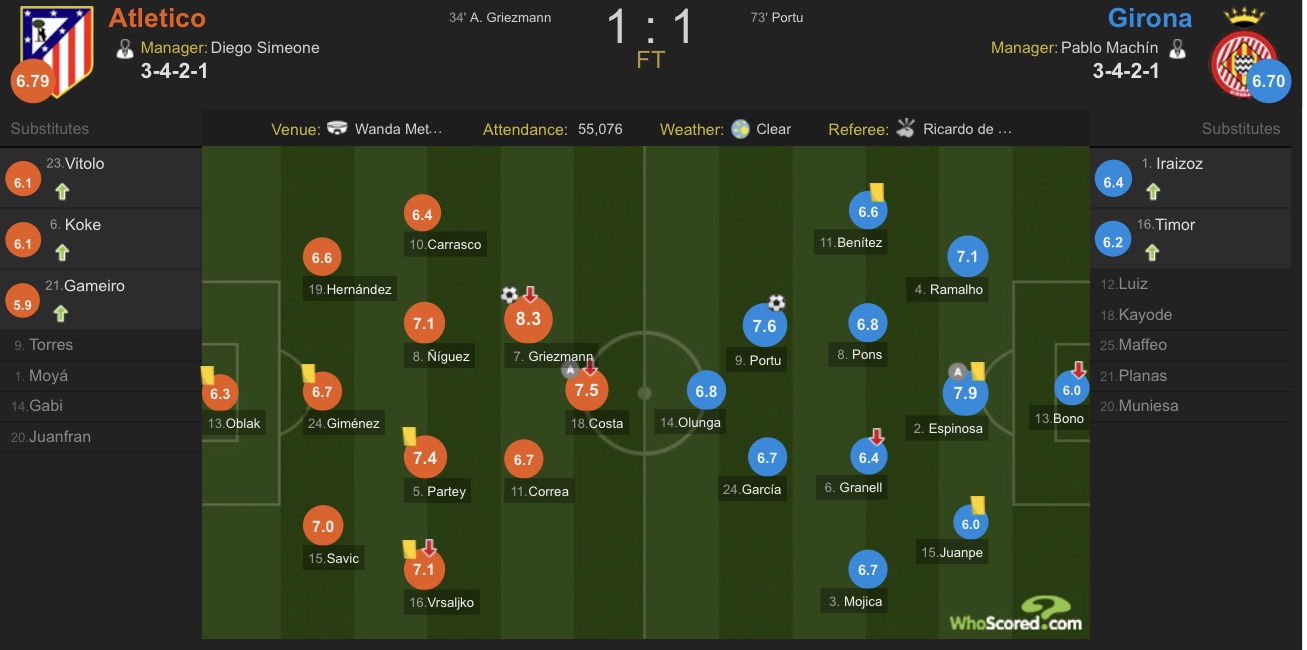Click the WhoScored.com logo
Image resolution: width=1307 pixels, height=650 pixels.
point(1016,614)
